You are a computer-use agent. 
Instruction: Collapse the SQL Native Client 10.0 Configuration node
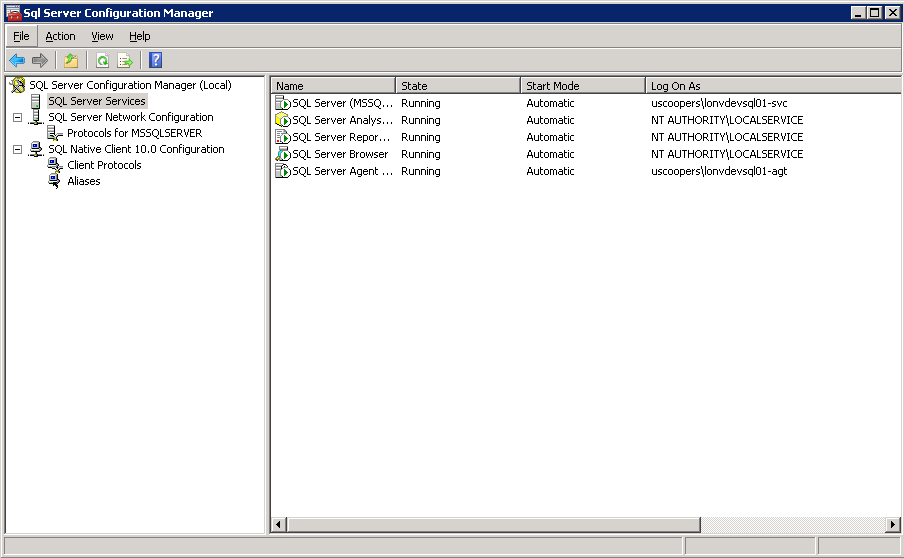[17, 149]
